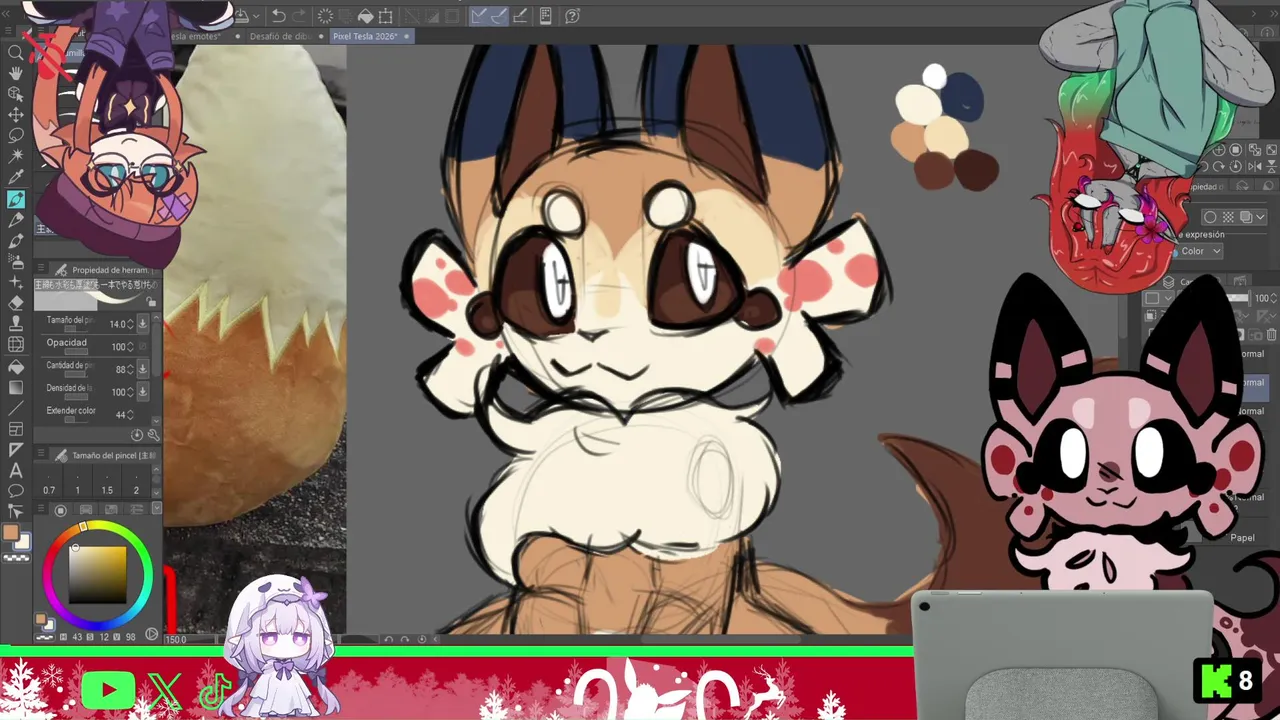Select the Airbrush tool

click(x=15, y=262)
